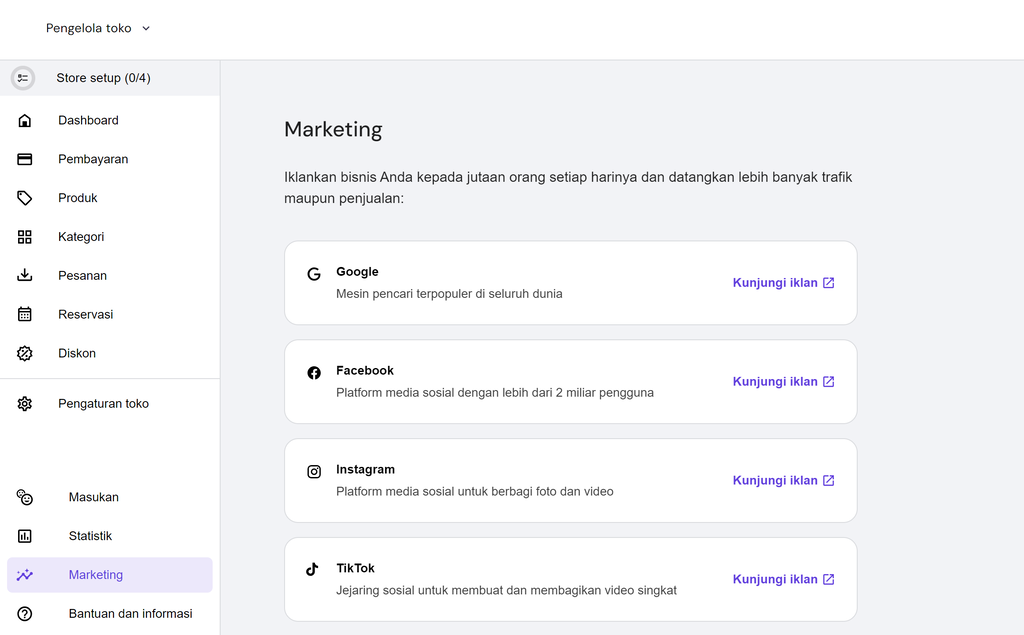Click the Kategori grid icon
This screenshot has height=635, width=1024.
click(x=24, y=237)
